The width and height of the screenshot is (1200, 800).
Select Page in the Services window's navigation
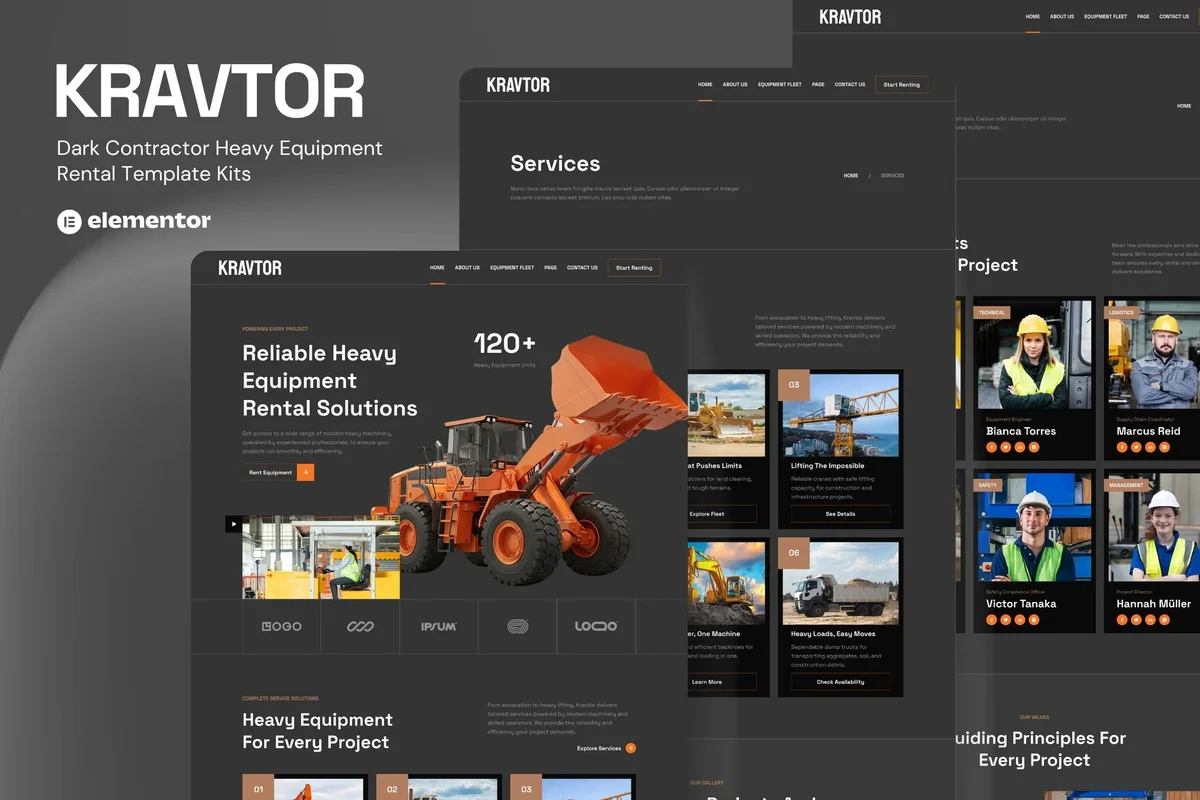[x=818, y=85]
